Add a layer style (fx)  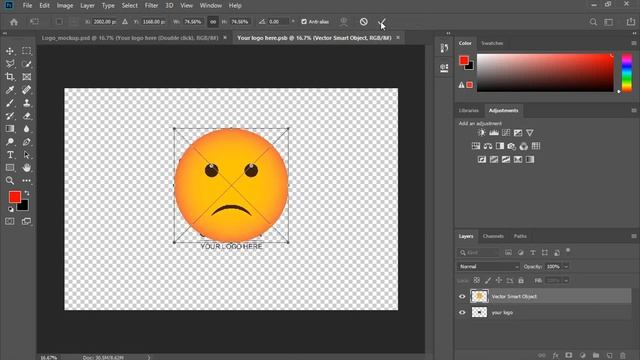click(x=555, y=356)
